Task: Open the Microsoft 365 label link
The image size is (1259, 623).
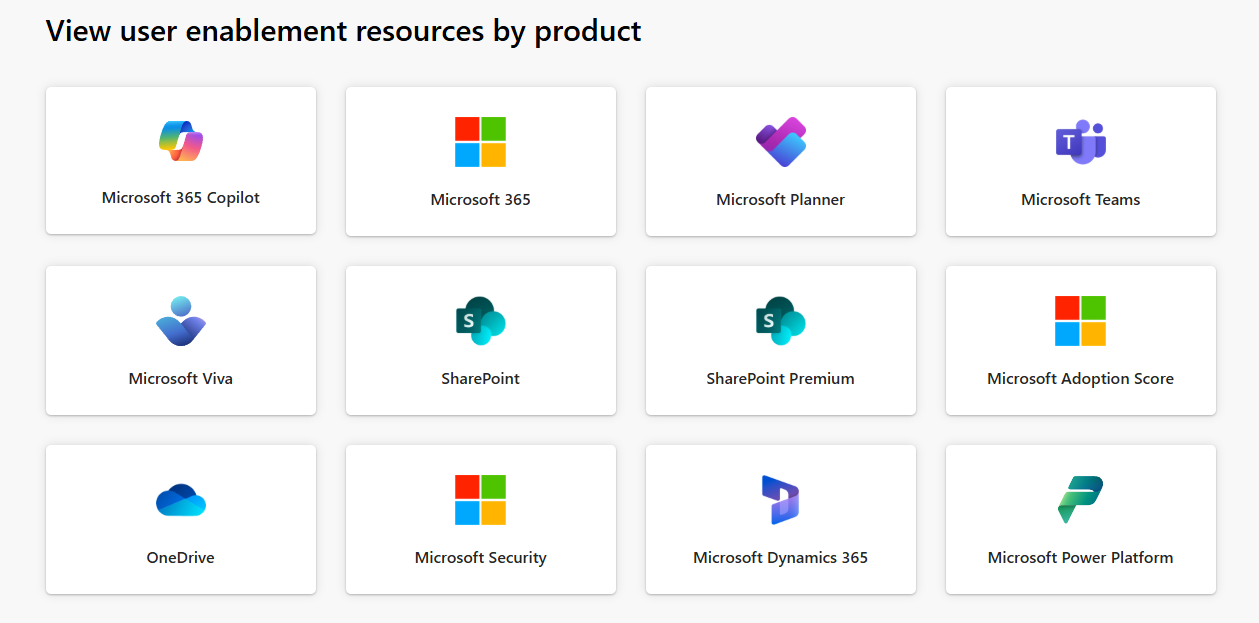Action: click(x=481, y=199)
